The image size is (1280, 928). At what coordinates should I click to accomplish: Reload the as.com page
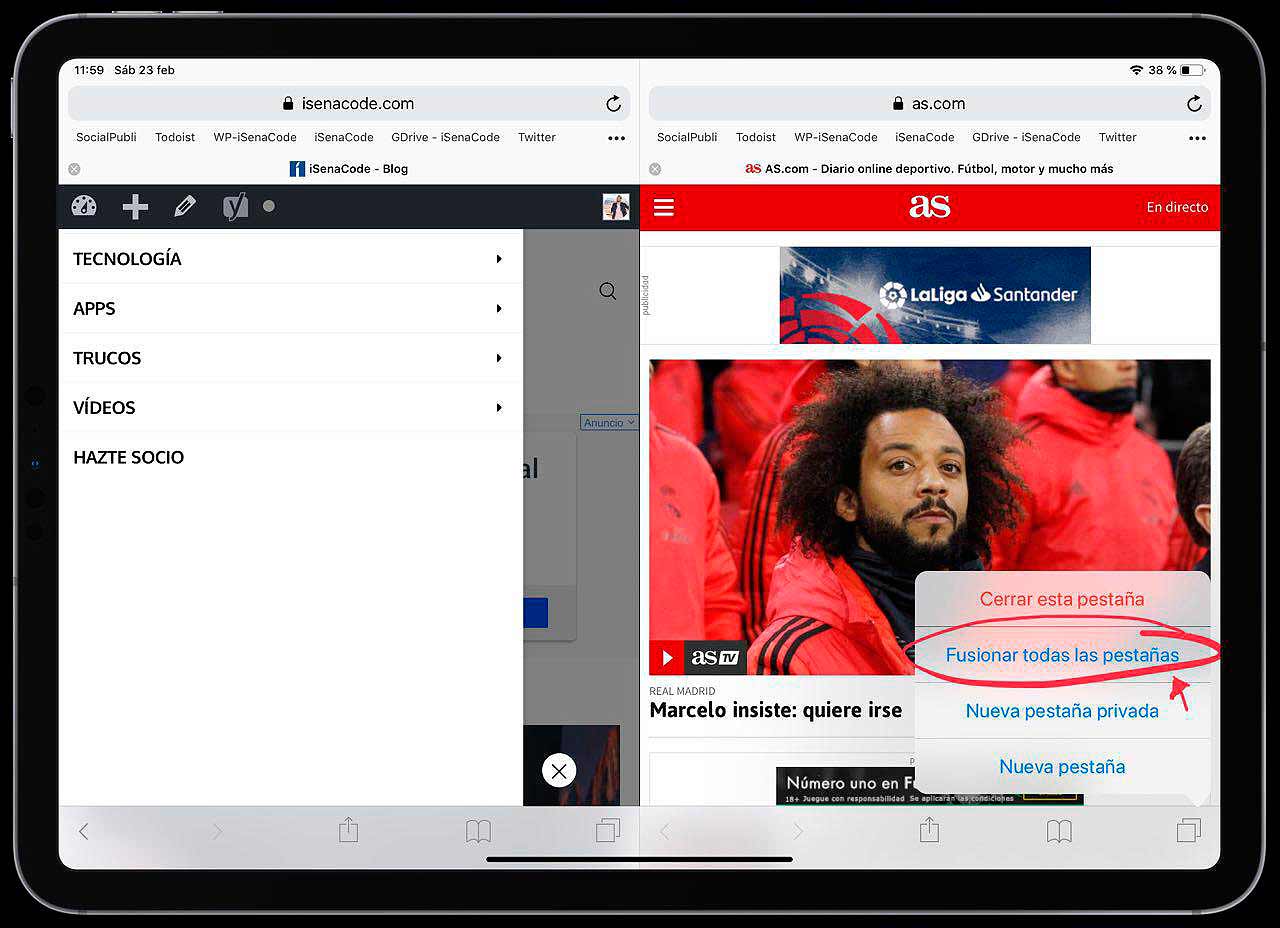[1194, 103]
